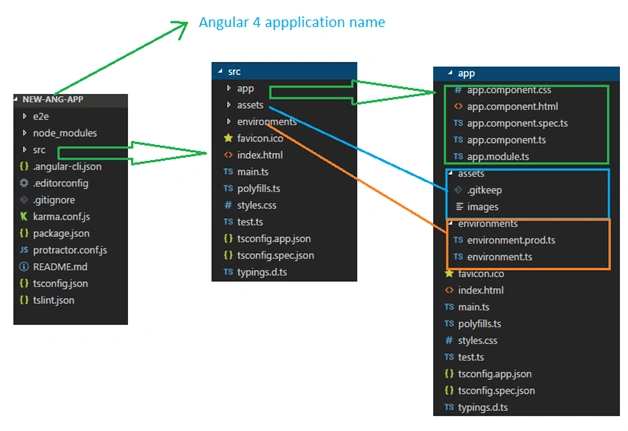Click the app.component.spec.ts TS icon
This screenshot has height=431, width=628.
tap(458, 123)
